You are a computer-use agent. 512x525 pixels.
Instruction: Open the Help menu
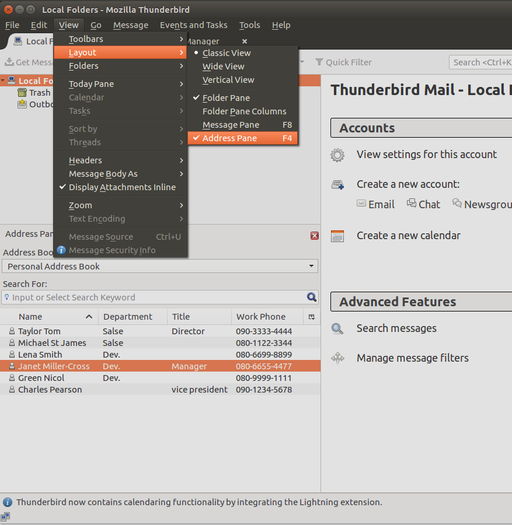point(281,25)
